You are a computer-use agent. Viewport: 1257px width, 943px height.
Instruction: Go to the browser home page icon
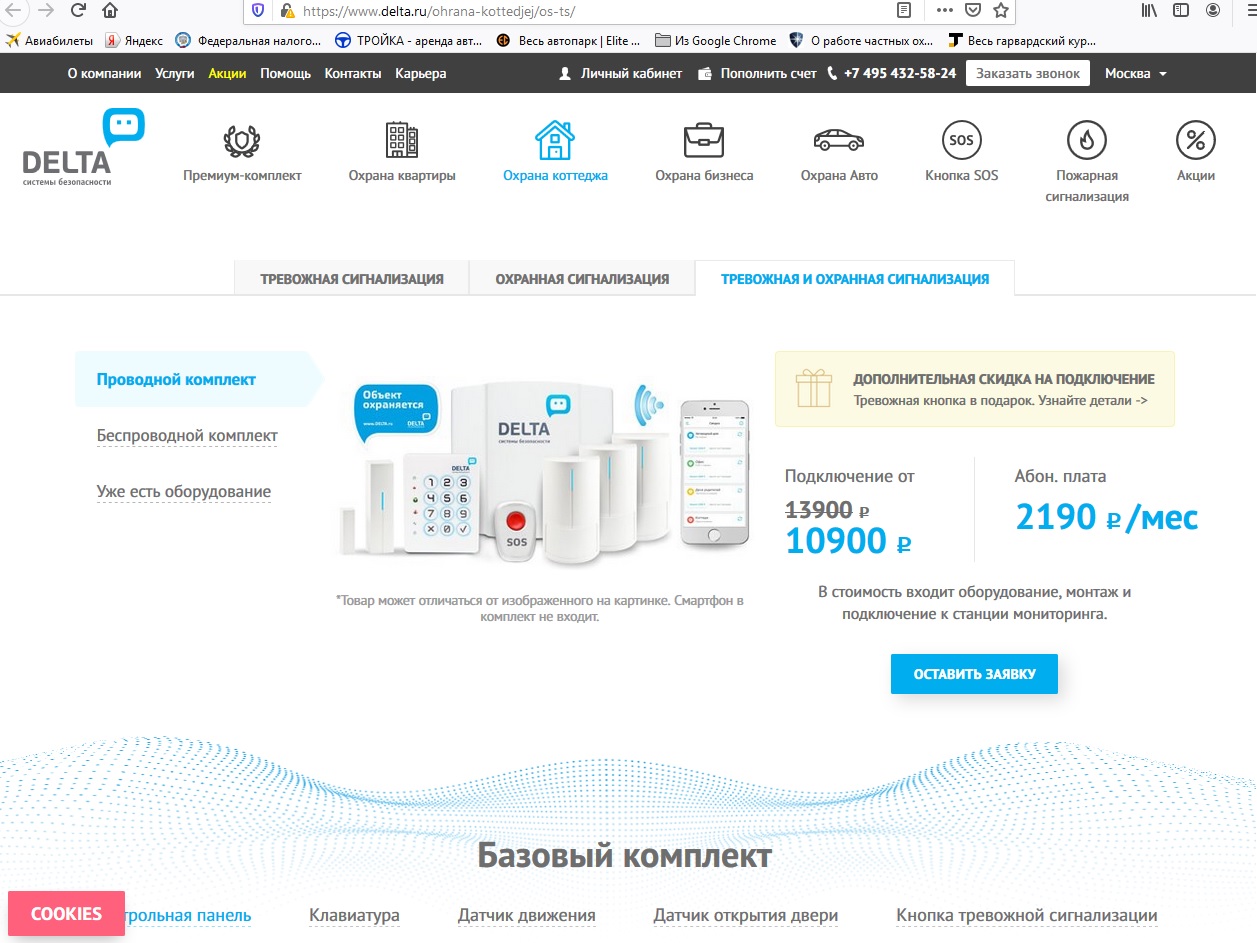pyautogui.click(x=110, y=10)
